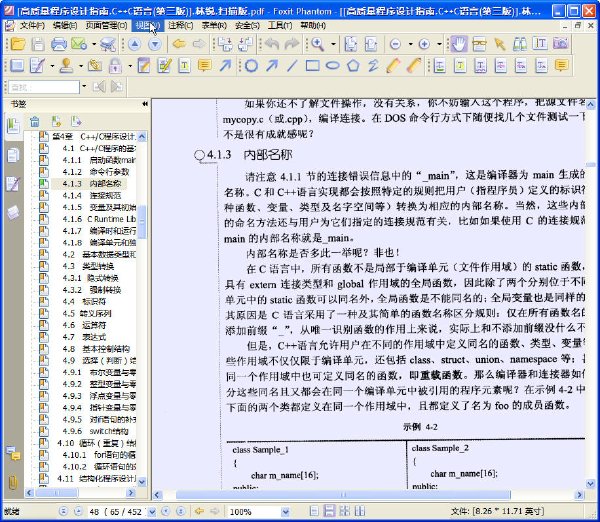Select the stamp tool
Screen dimensions: 600x522
[66, 65]
